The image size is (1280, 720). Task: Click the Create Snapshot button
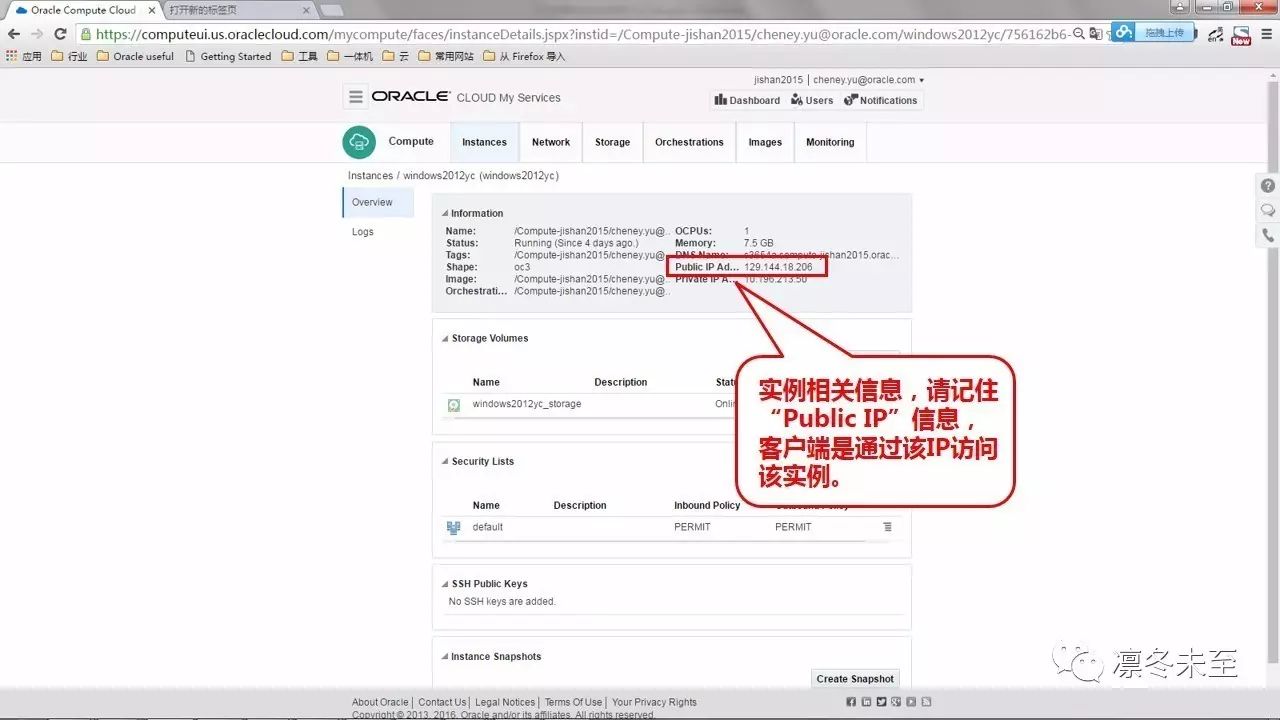[x=855, y=679]
